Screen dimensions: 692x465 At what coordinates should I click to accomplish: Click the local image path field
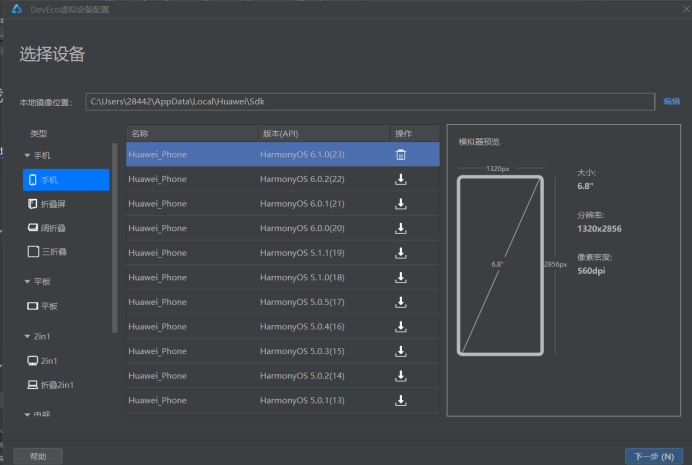point(370,101)
